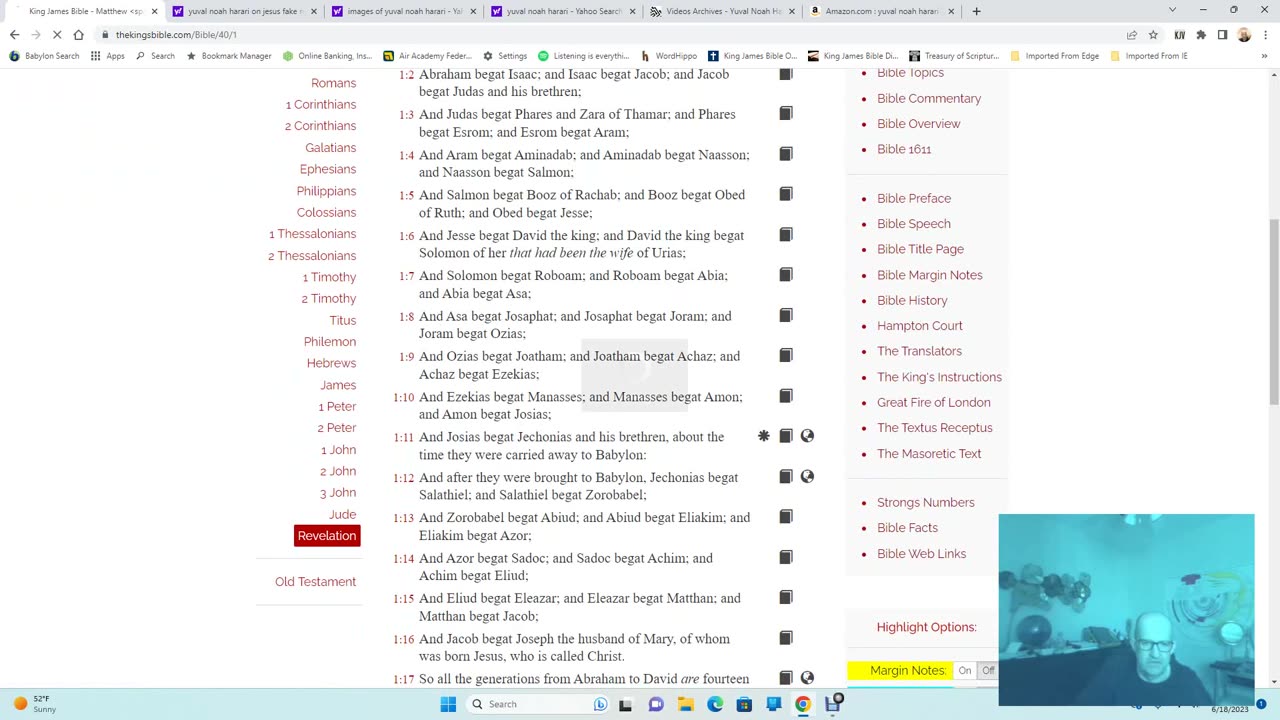The image size is (1280, 720).
Task: Expand the Chrome tab search dropdown arrow
Action: [x=1172, y=10]
